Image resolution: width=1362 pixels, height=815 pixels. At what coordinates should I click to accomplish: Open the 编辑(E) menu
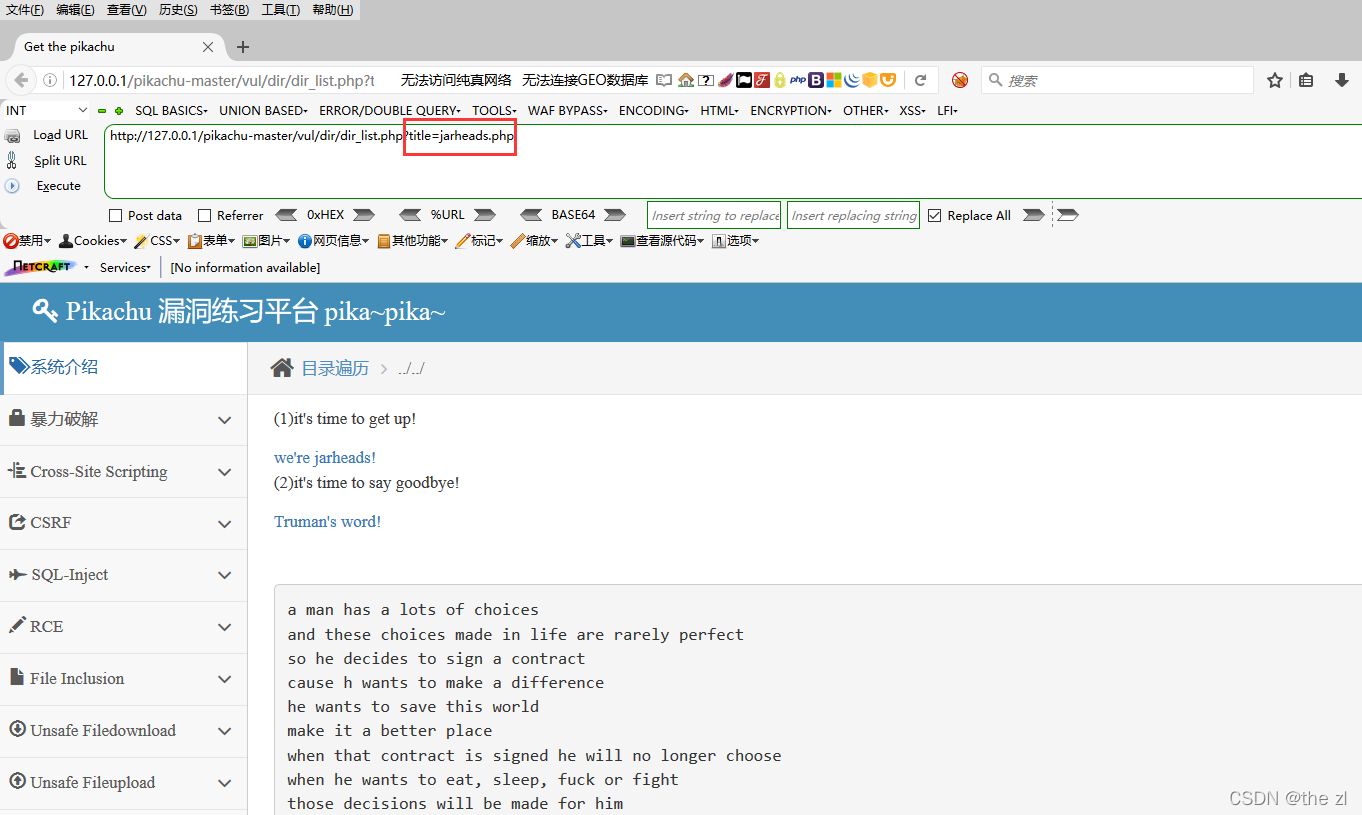coord(76,10)
